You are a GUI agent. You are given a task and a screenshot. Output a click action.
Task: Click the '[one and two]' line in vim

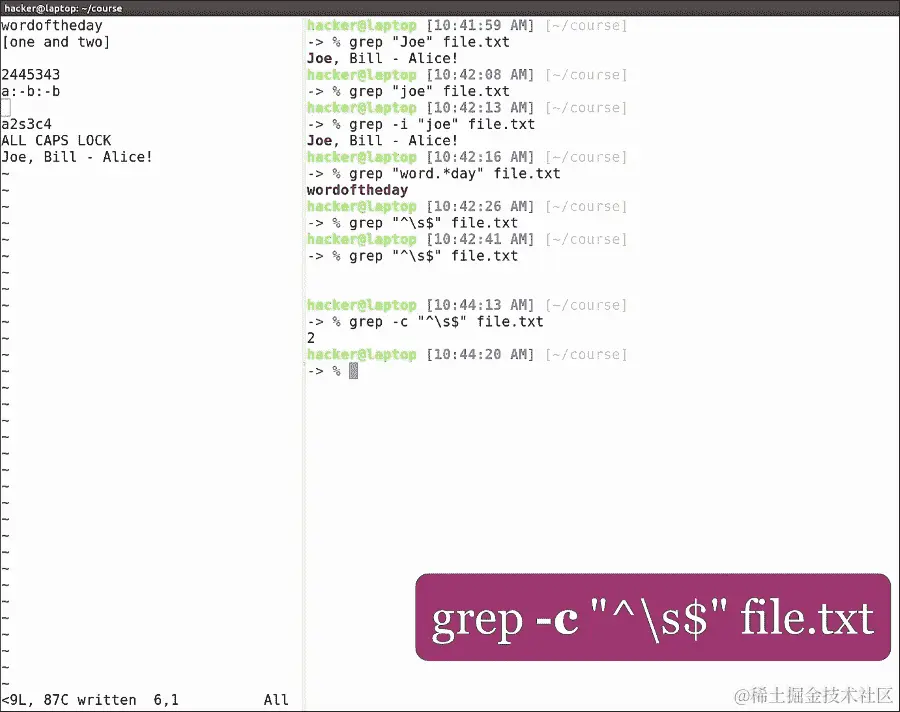click(56, 42)
